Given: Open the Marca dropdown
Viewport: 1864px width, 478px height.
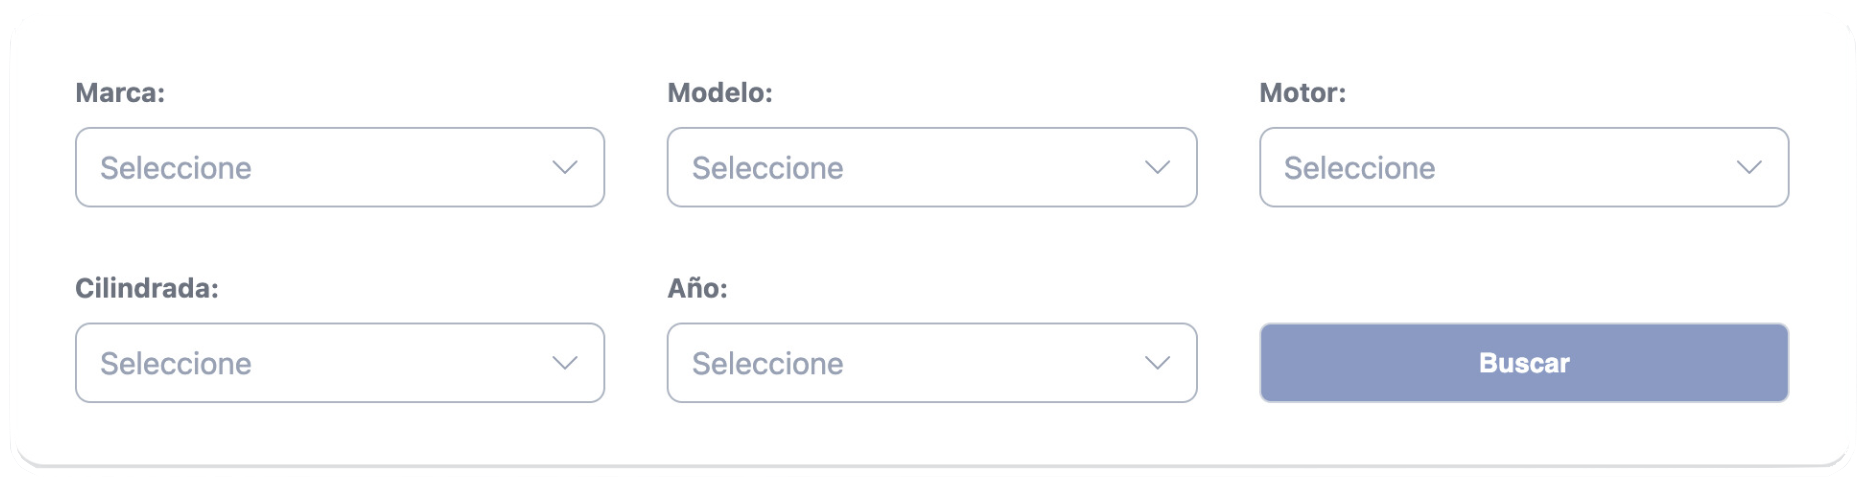Looking at the screenshot, I should tap(340, 167).
